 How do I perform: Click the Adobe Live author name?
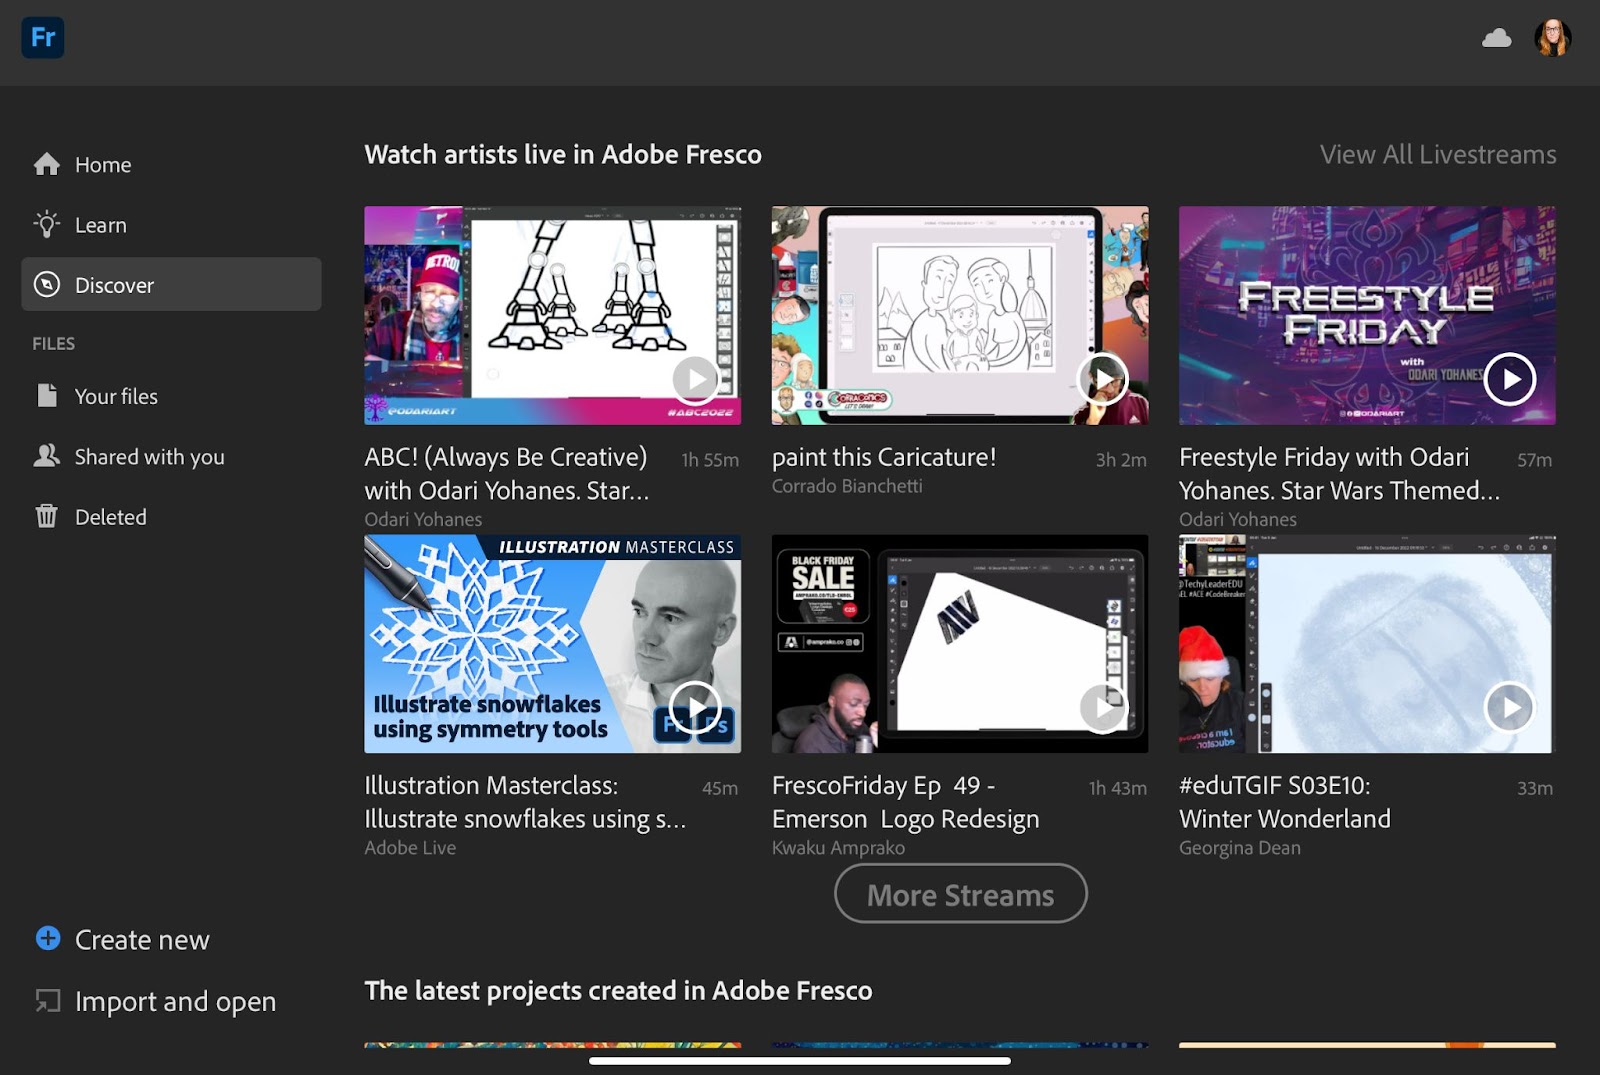[410, 847]
